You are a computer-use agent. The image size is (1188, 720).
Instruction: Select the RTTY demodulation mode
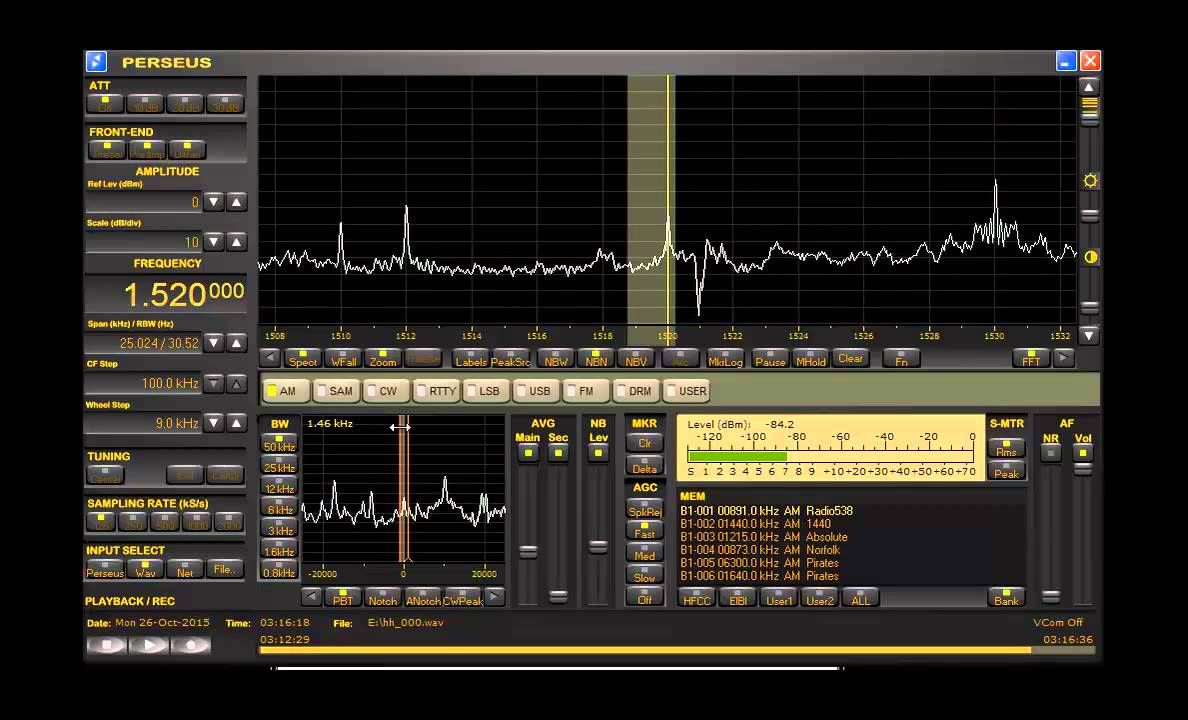tap(436, 391)
